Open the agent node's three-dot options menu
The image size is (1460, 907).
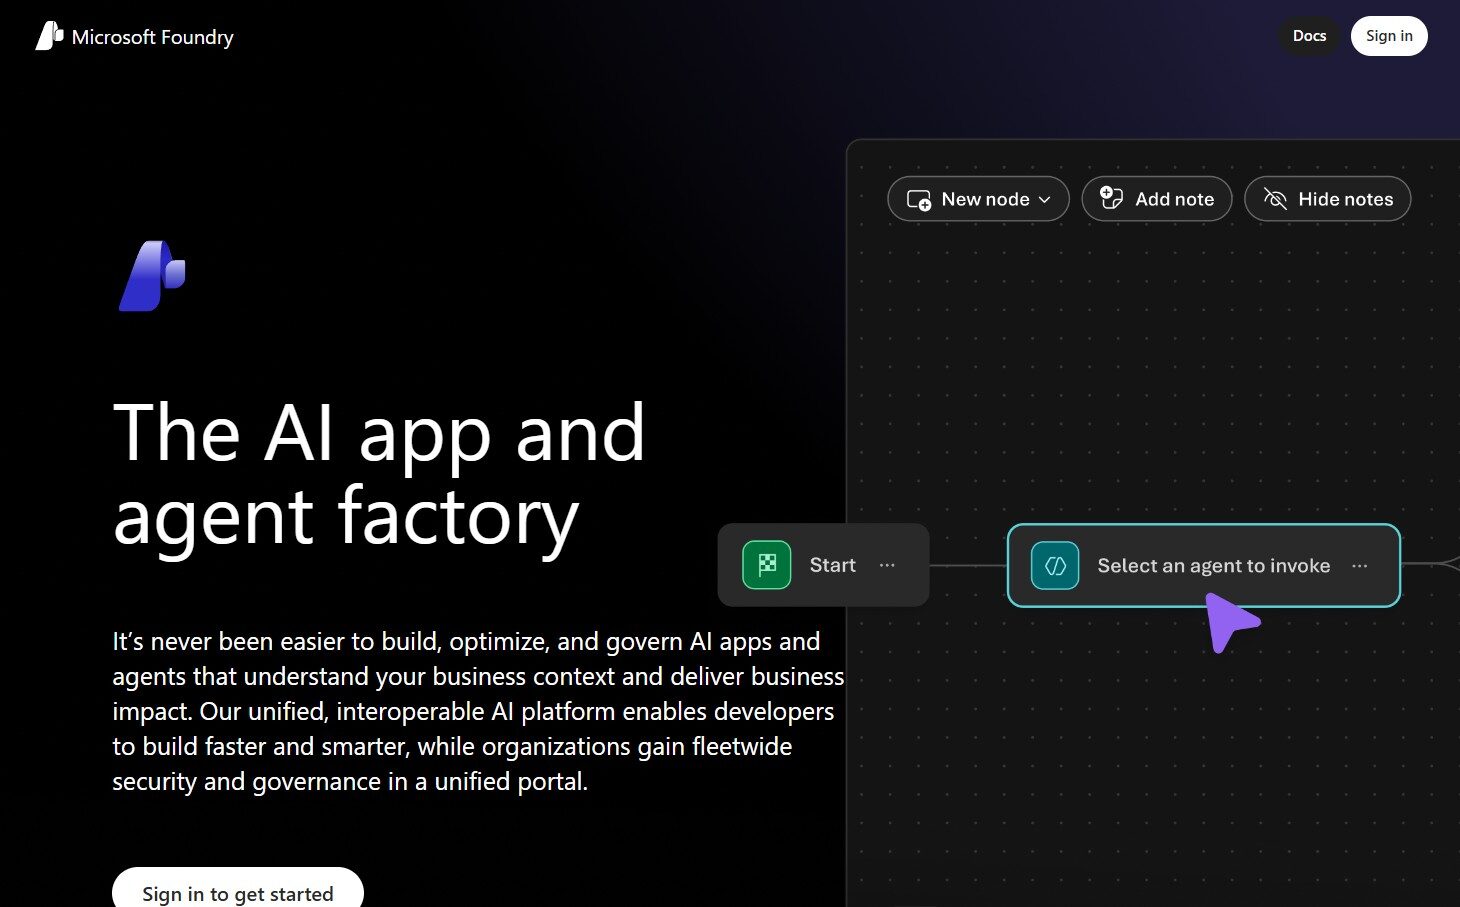coord(1359,566)
